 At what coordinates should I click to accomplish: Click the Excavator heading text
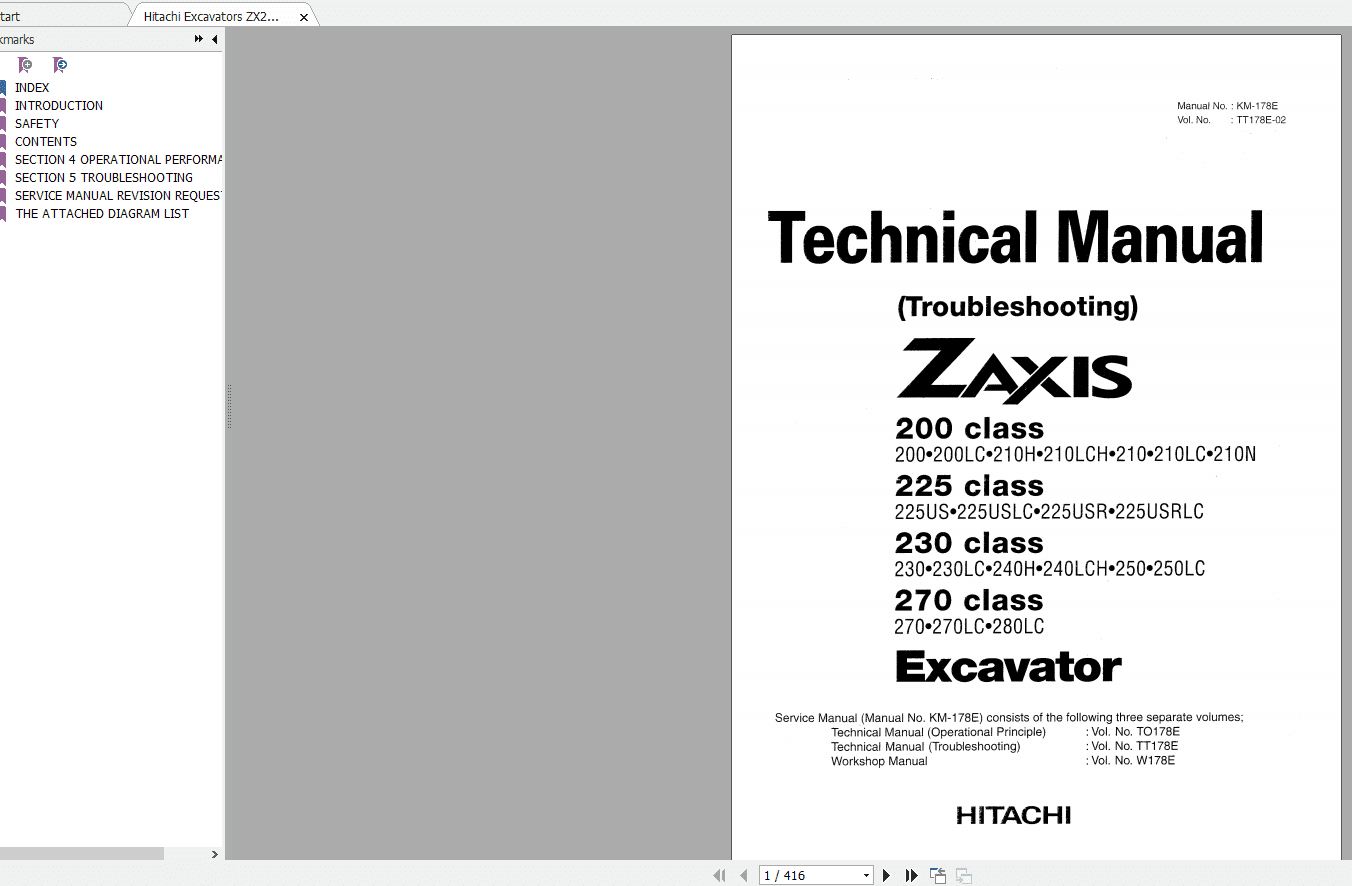pyautogui.click(x=1008, y=666)
